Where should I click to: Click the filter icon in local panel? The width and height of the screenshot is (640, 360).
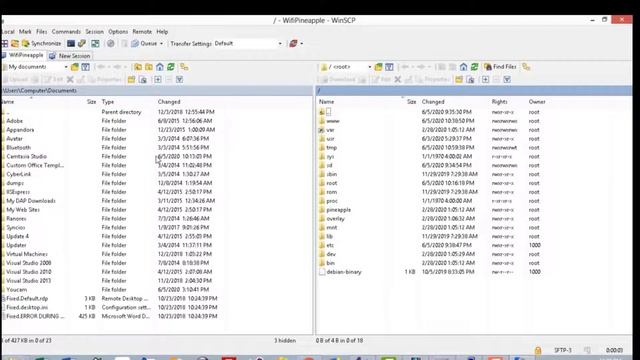pyautogui.click(x=86, y=67)
